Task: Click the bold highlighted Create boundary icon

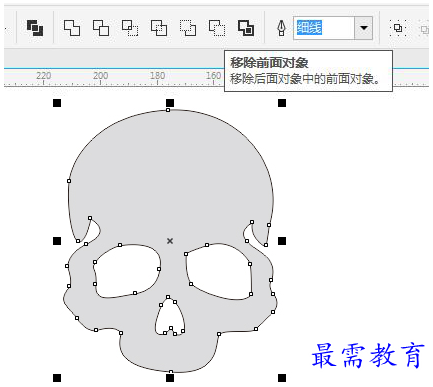Action: tap(246, 28)
